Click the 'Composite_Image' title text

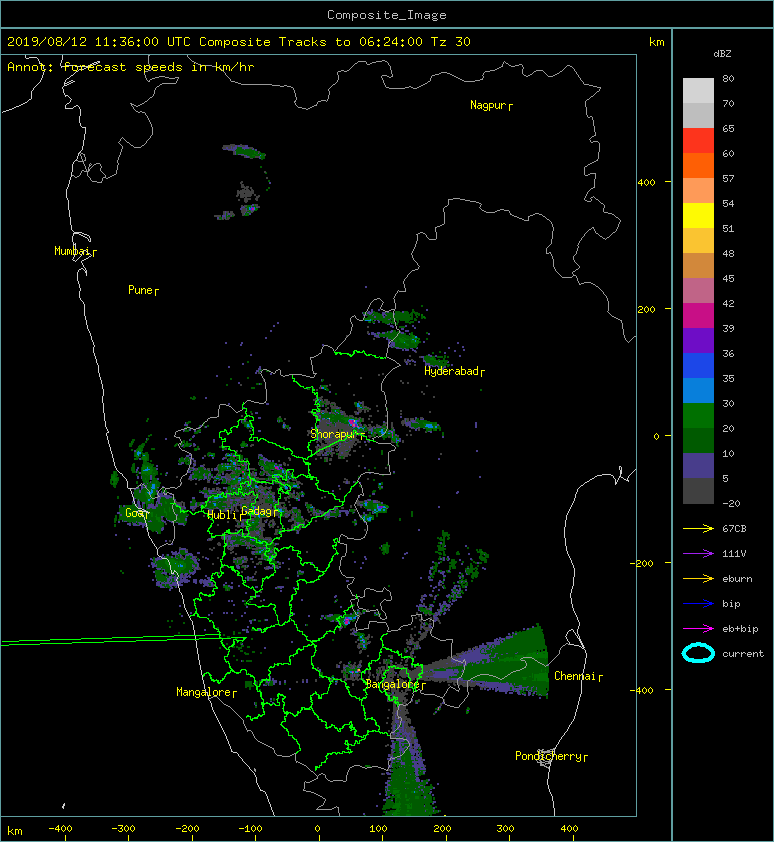tap(387, 15)
